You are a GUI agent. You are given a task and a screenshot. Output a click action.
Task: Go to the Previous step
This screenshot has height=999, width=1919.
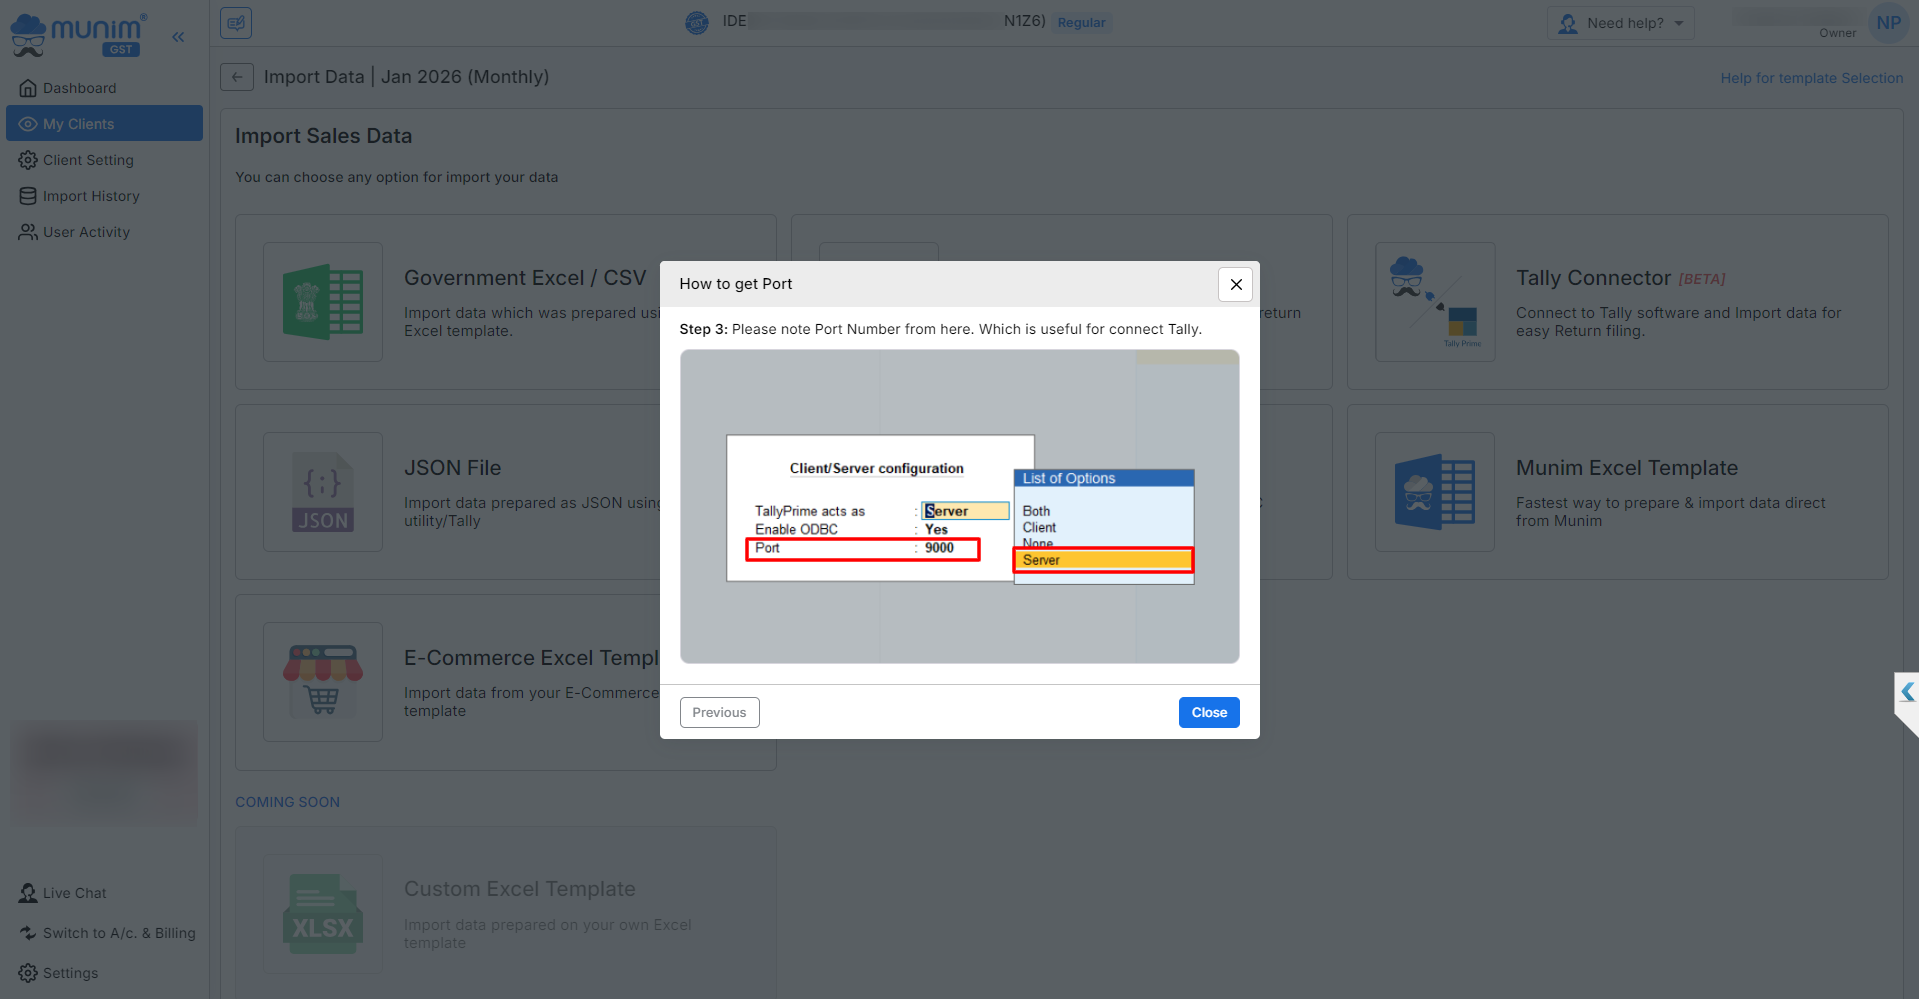pyautogui.click(x=719, y=712)
